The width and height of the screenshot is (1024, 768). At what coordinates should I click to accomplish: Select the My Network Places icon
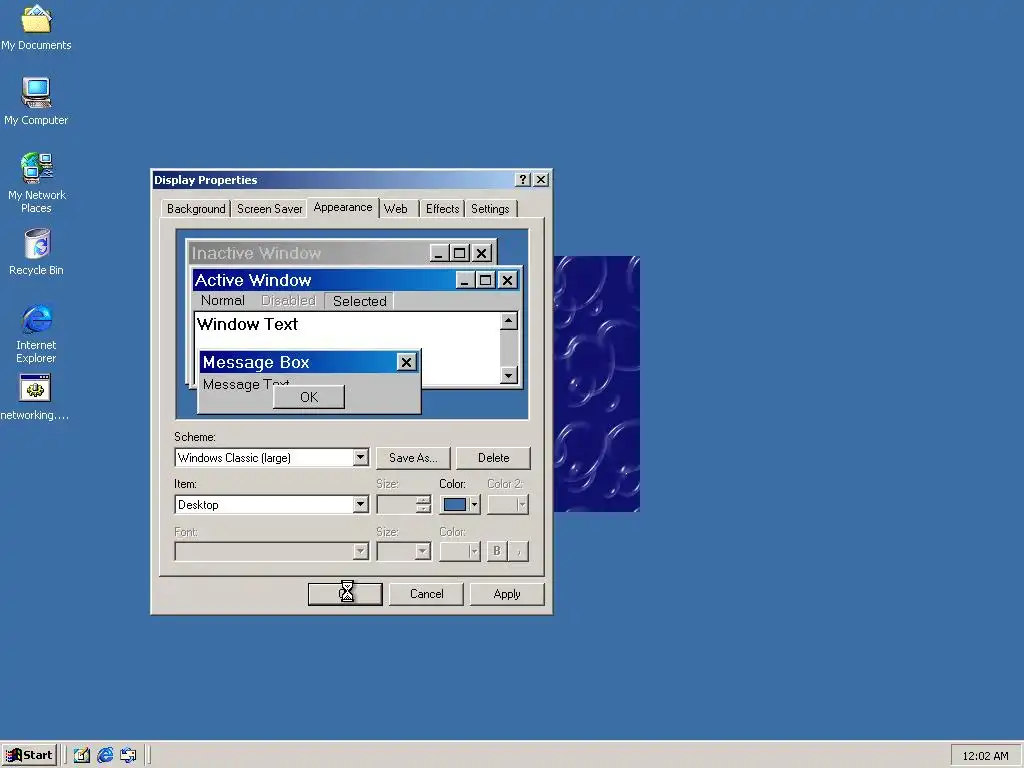(37, 183)
